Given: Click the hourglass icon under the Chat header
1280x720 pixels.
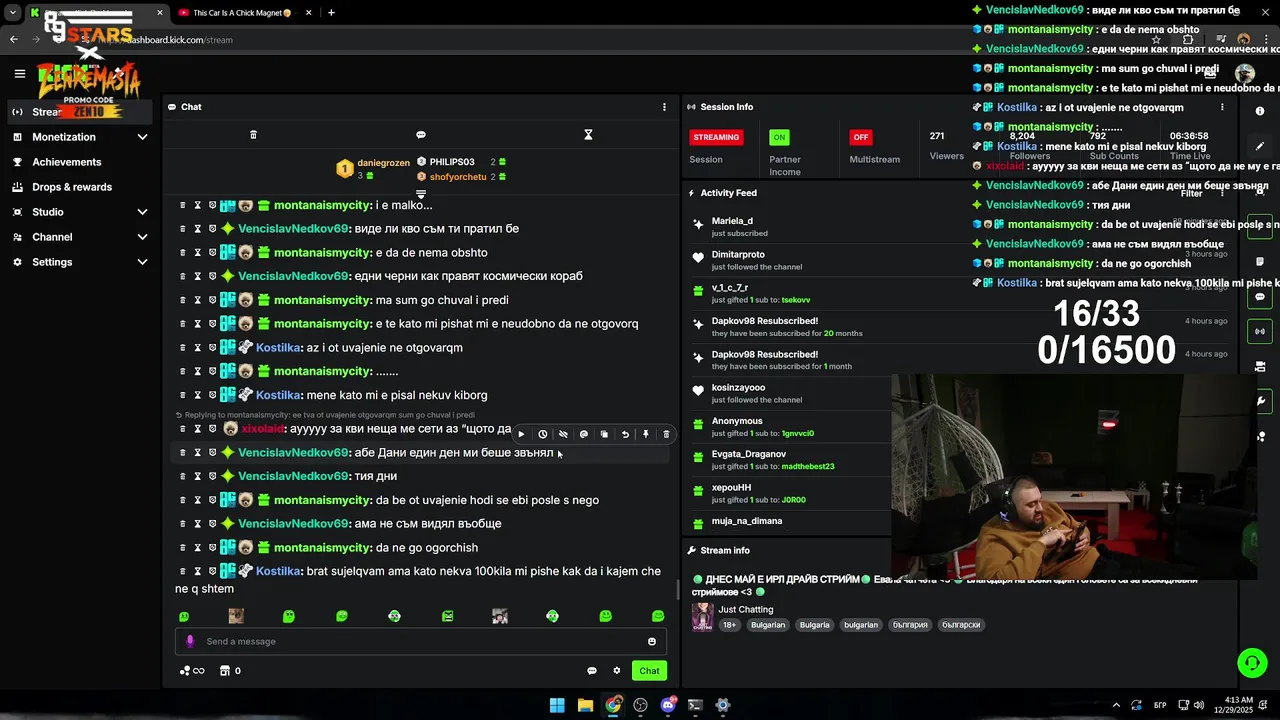Looking at the screenshot, I should tap(588, 135).
